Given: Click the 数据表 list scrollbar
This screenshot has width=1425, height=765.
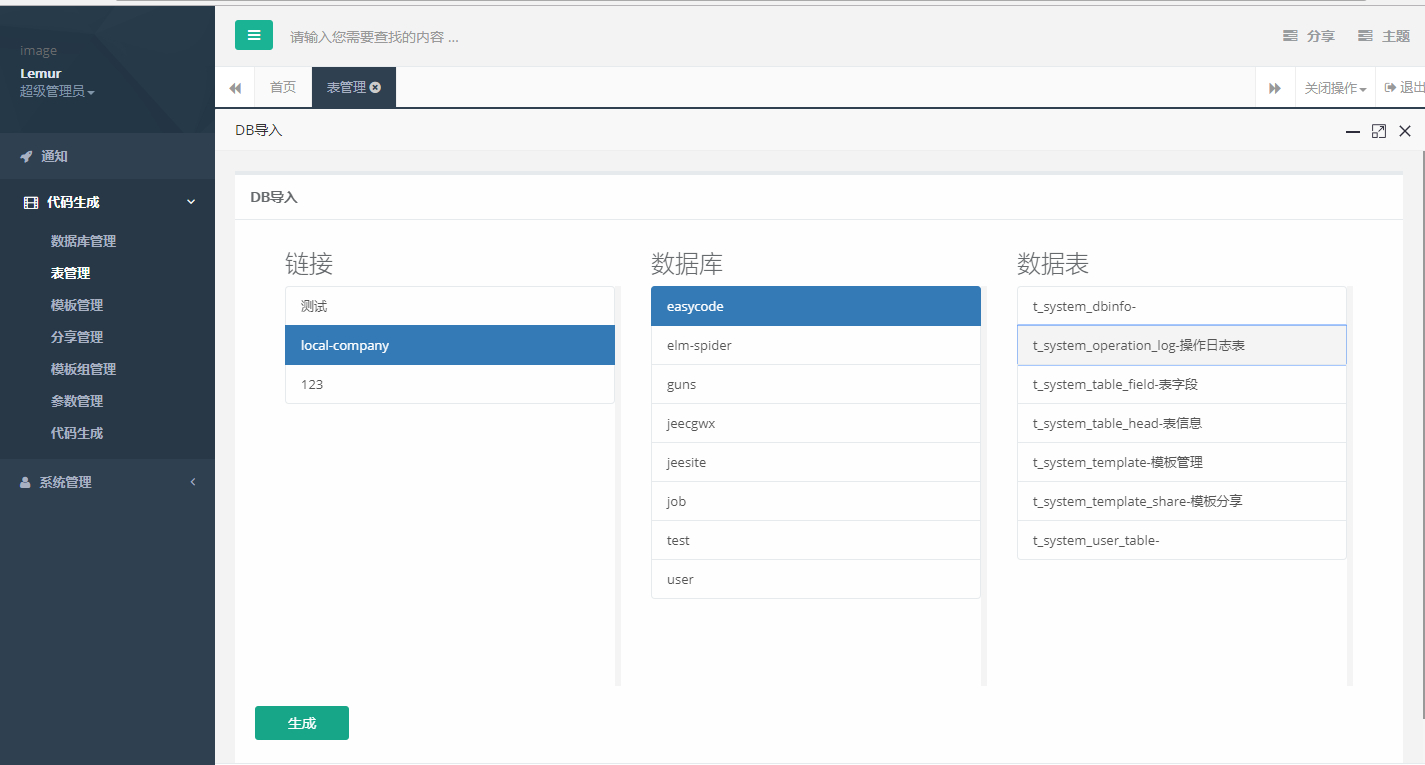Looking at the screenshot, I should 1350,486.
